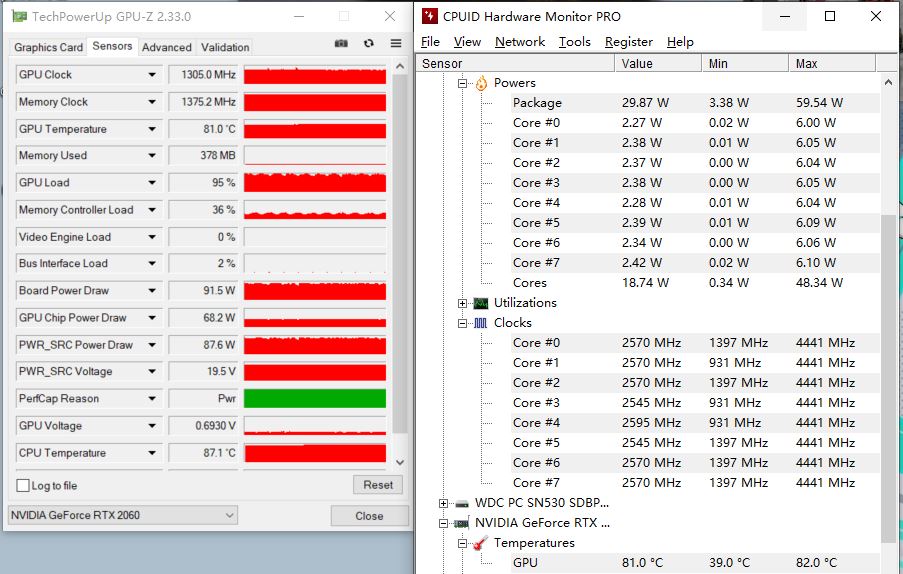Click the Close button in GPU-Z
The width and height of the screenshot is (903, 574).
(x=369, y=516)
